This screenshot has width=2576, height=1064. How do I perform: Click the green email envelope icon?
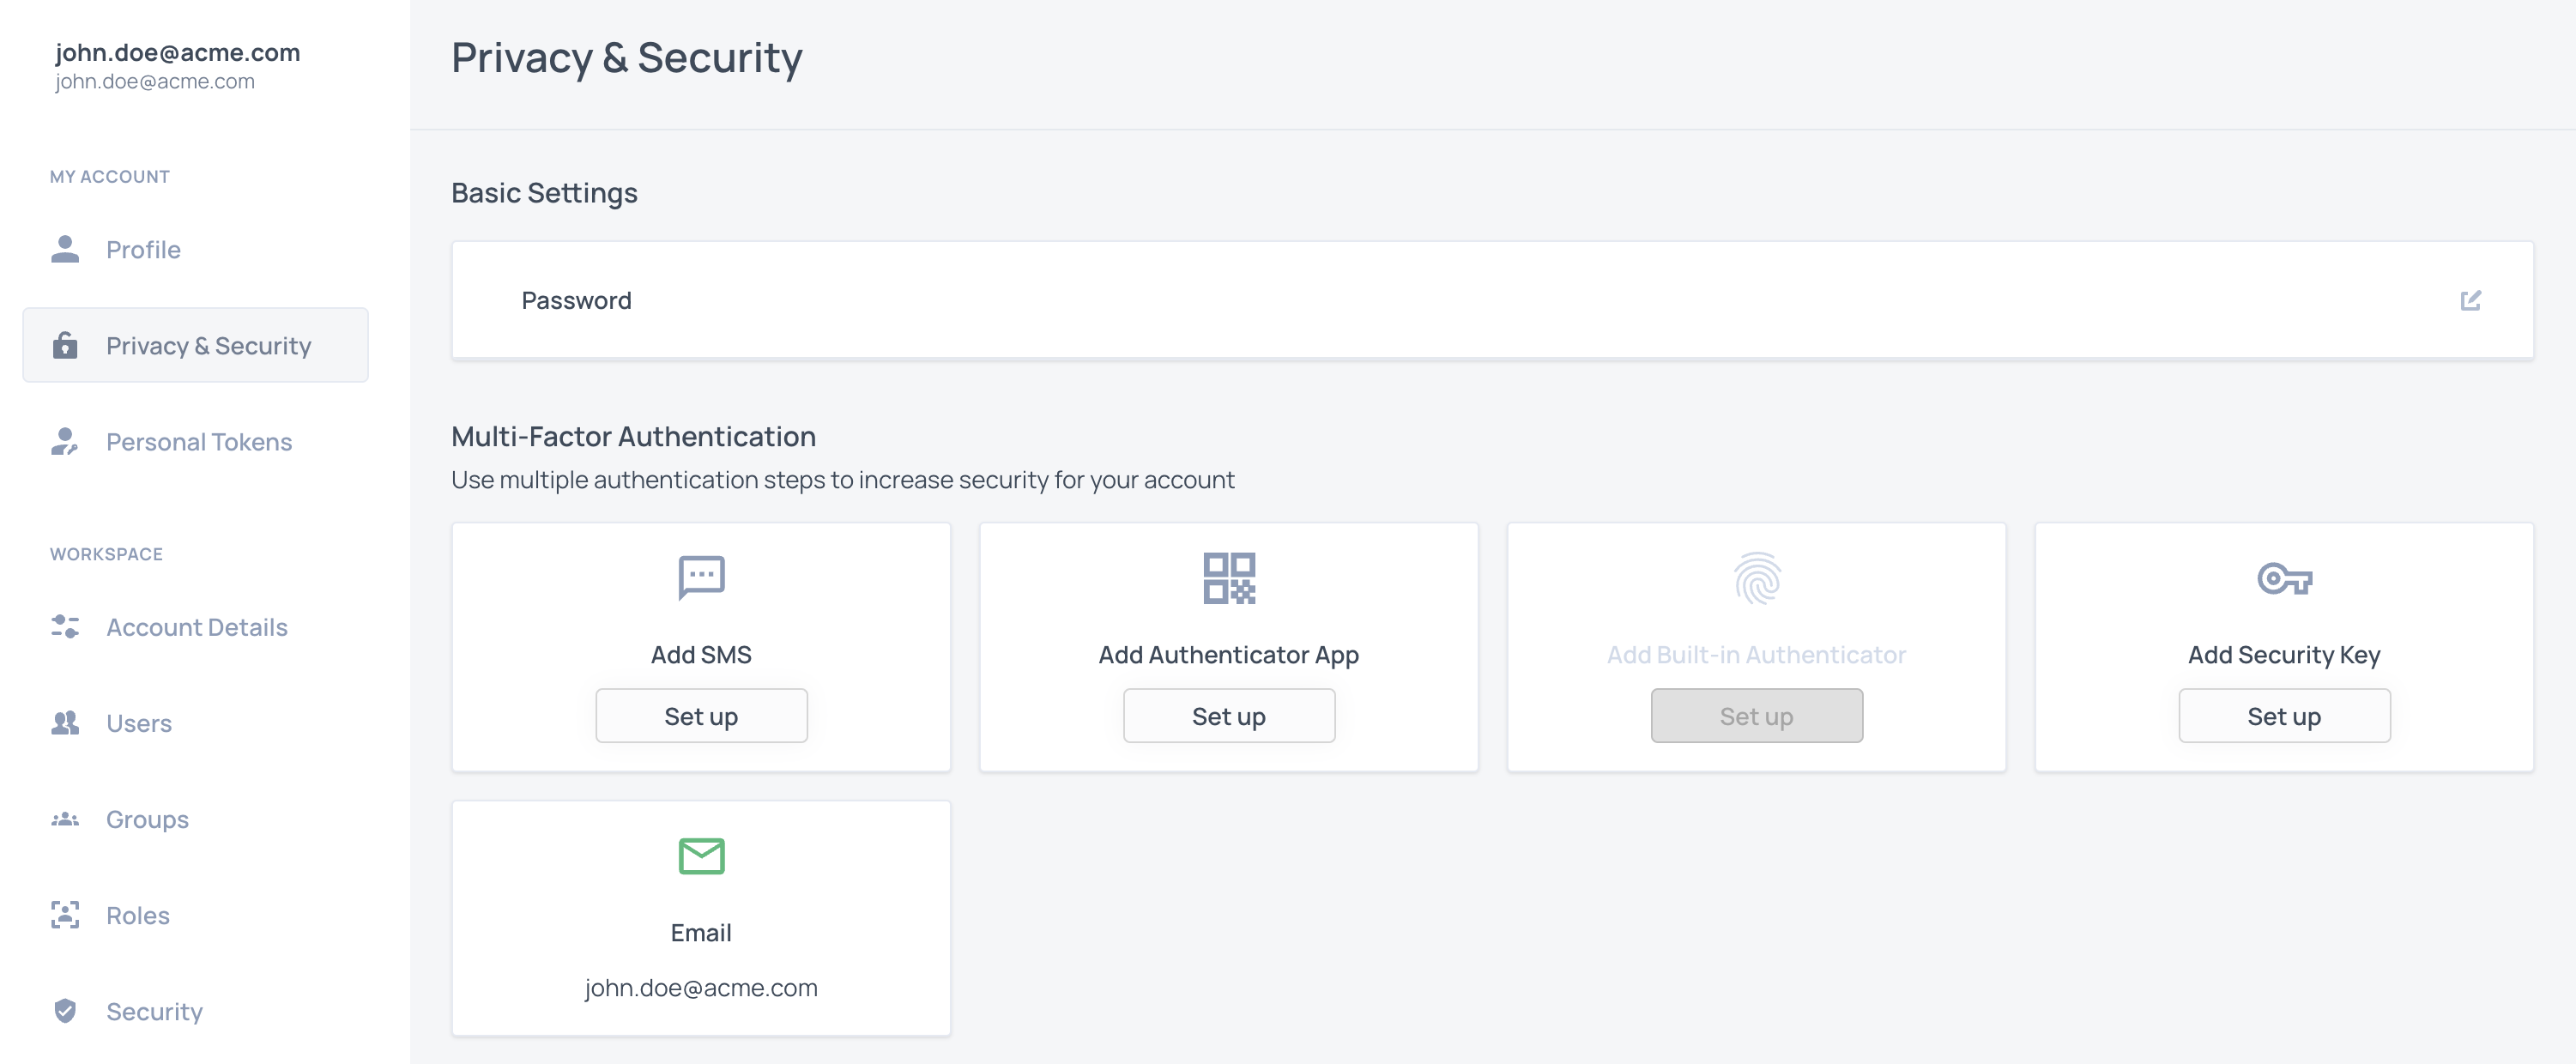click(701, 856)
